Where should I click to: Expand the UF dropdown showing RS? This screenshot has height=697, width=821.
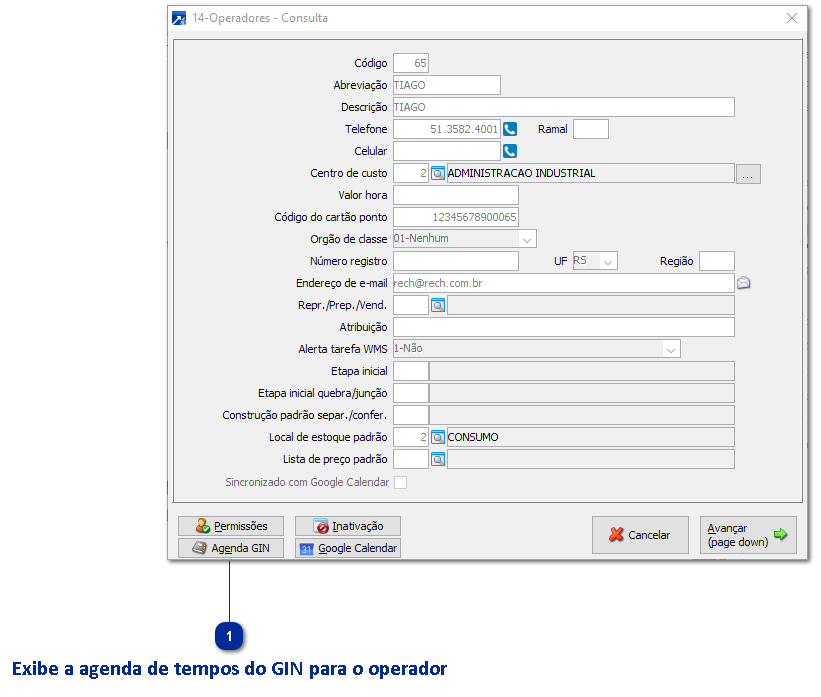pyautogui.click(x=607, y=261)
